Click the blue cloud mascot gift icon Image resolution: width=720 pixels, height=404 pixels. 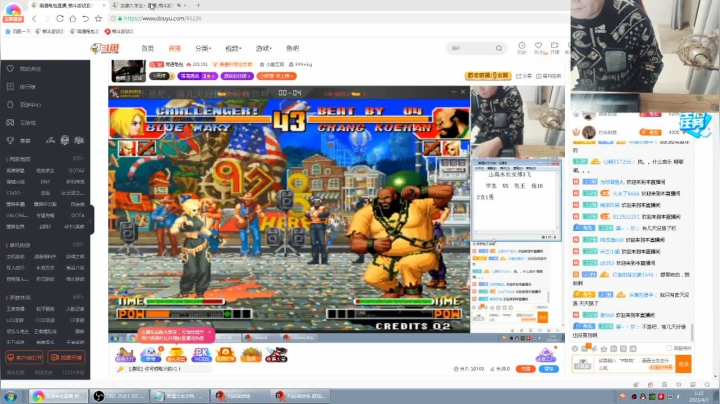[150, 354]
